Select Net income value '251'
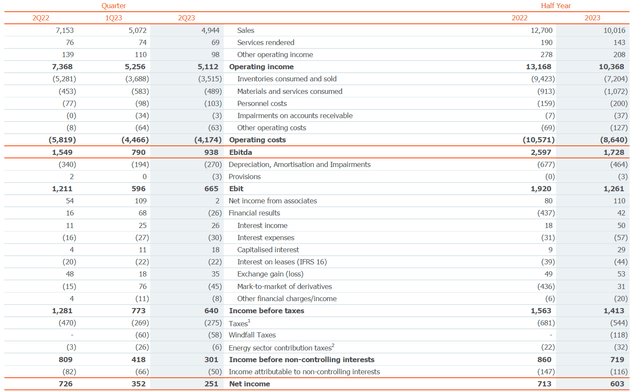Viewport: 640px width, 392px height. [x=211, y=384]
